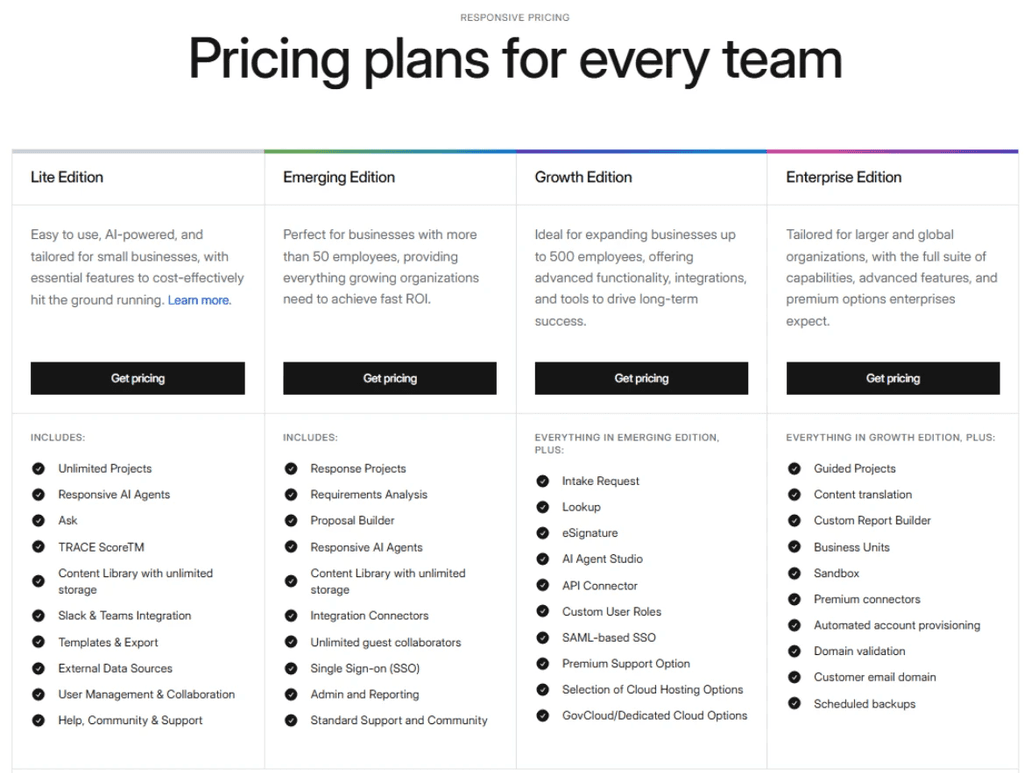Screen dimensions: 1024x773
Task: Click the checkmark beside Scheduled backups
Action: coord(794,703)
